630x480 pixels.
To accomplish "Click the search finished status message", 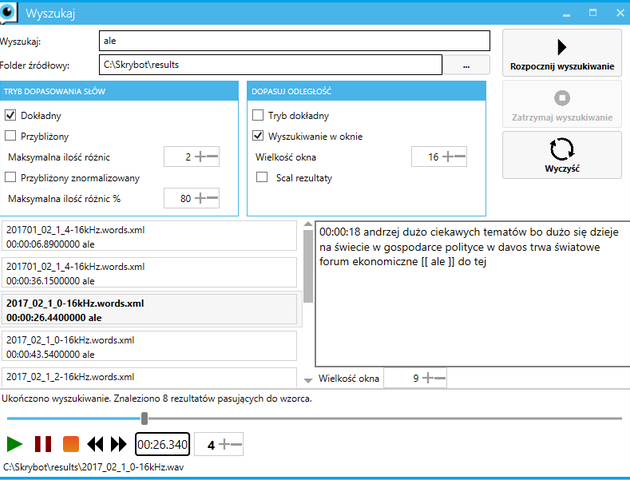I will (x=157, y=399).
